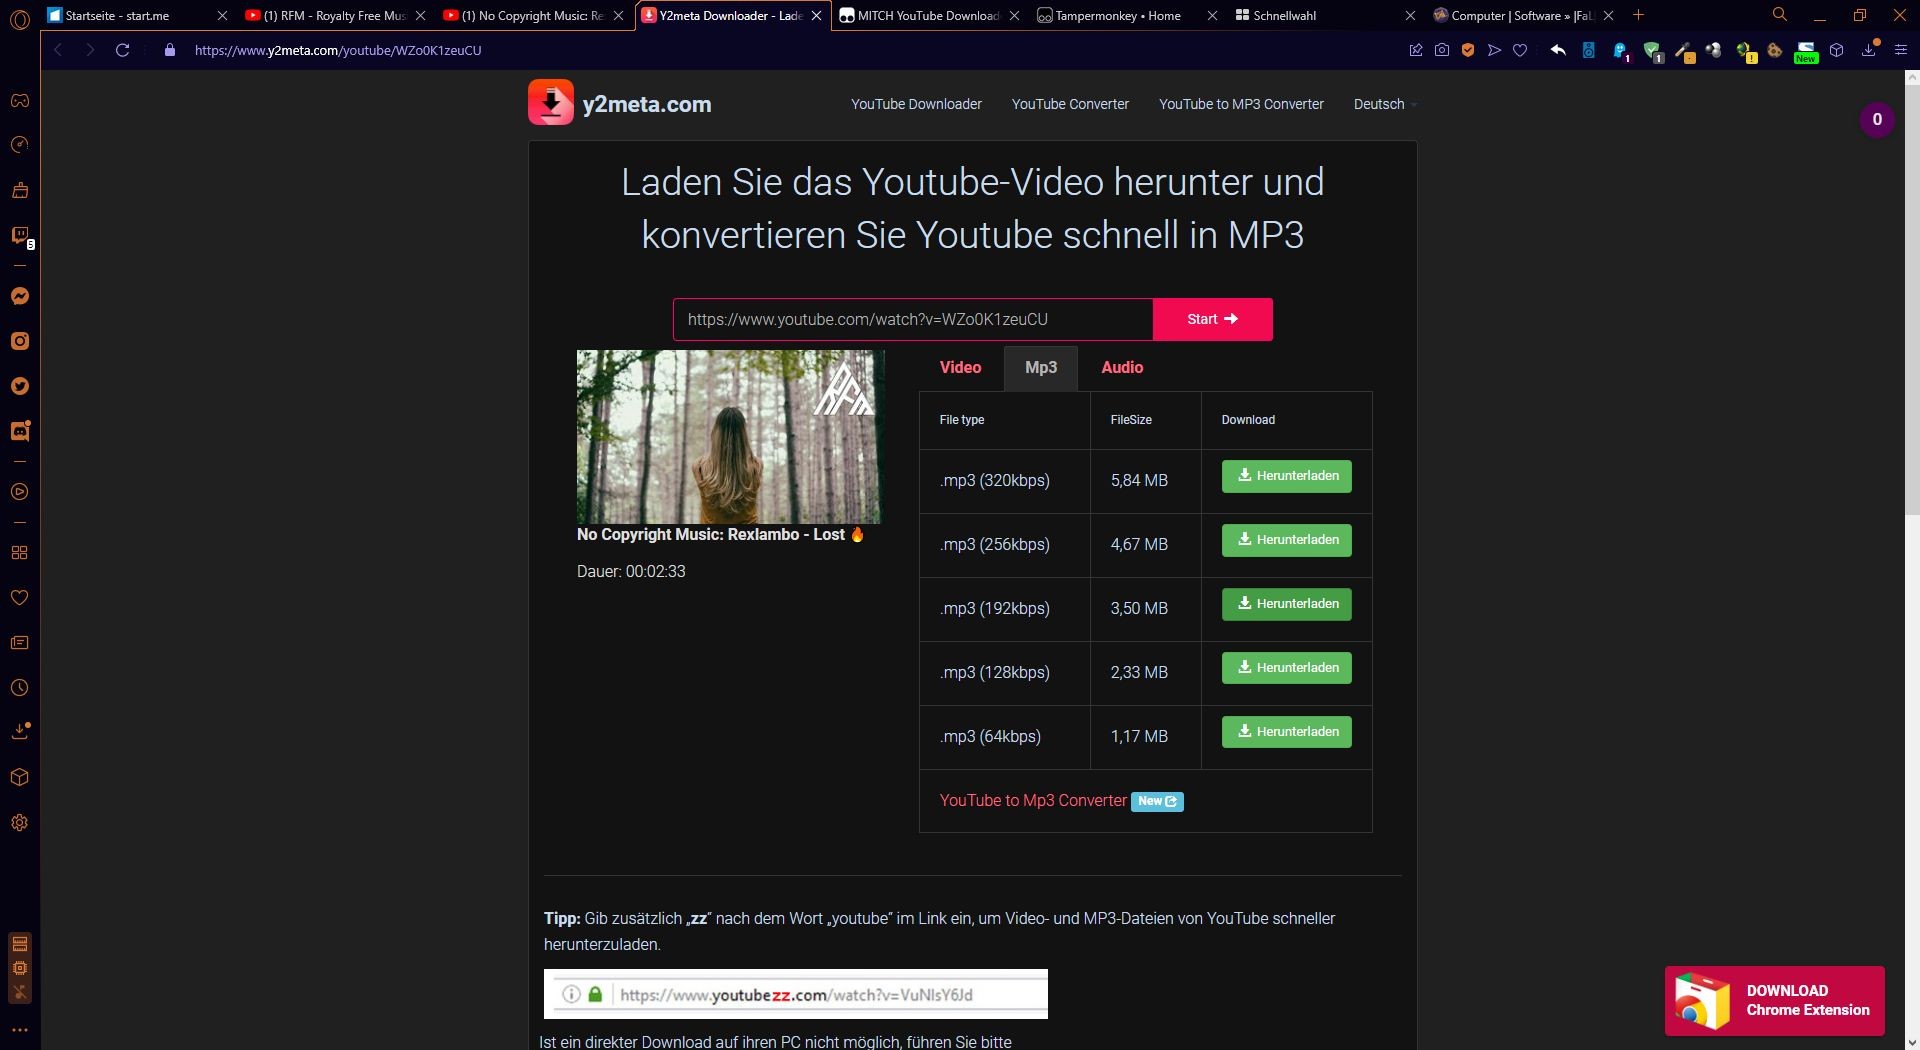Viewport: 1920px width, 1050px height.
Task: Open YouTube Downloader nav link
Action: pyautogui.click(x=916, y=104)
